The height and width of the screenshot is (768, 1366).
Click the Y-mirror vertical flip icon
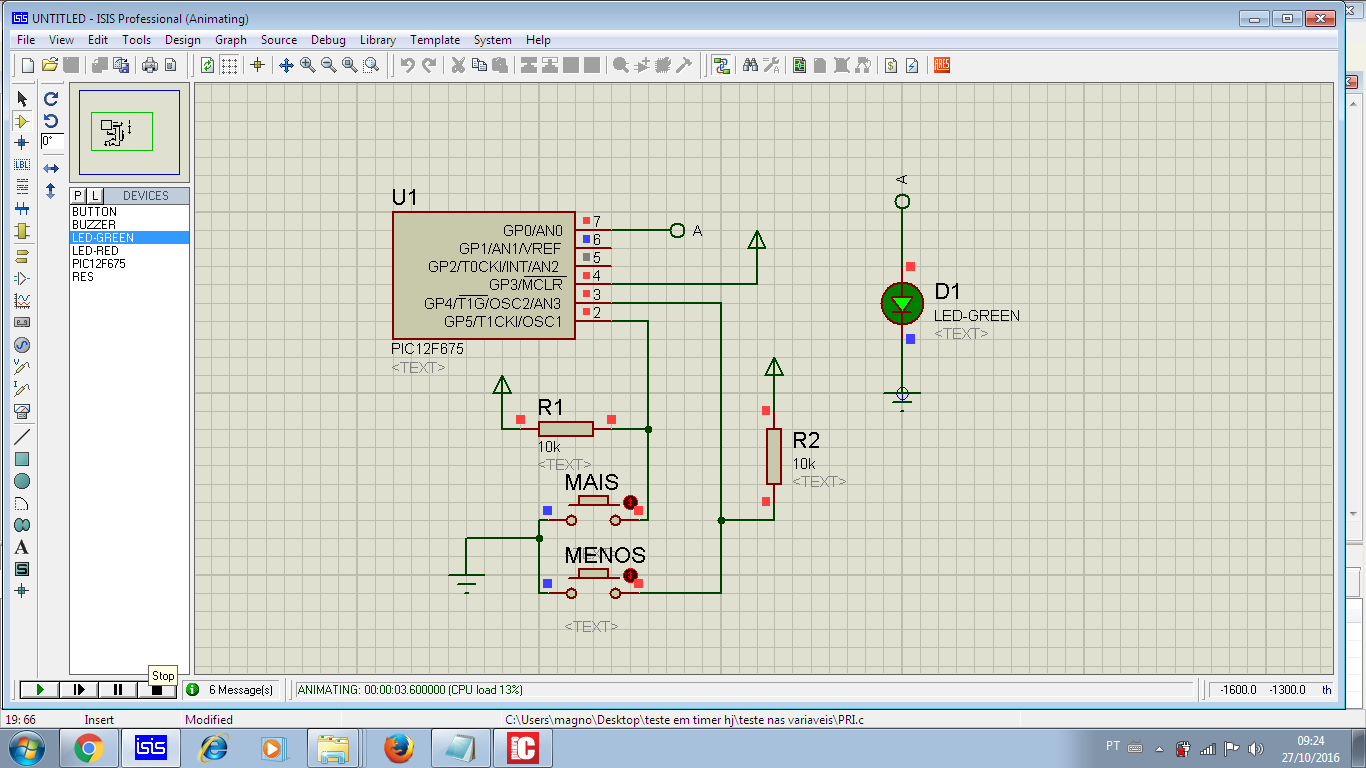pos(51,191)
